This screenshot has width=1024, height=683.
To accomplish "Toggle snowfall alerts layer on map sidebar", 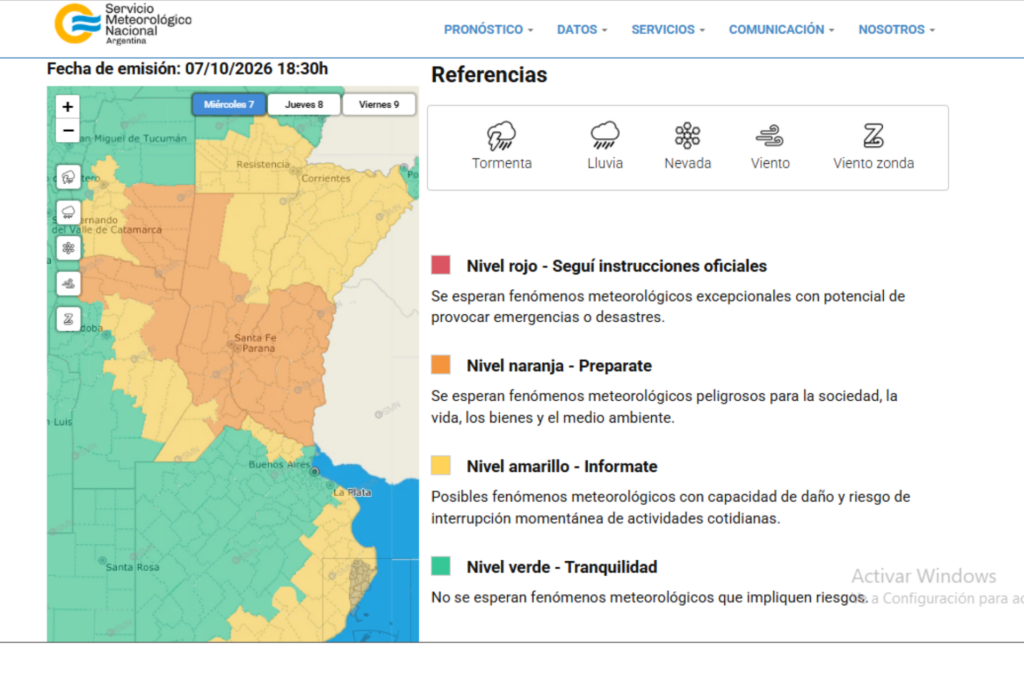I will pyautogui.click(x=69, y=248).
